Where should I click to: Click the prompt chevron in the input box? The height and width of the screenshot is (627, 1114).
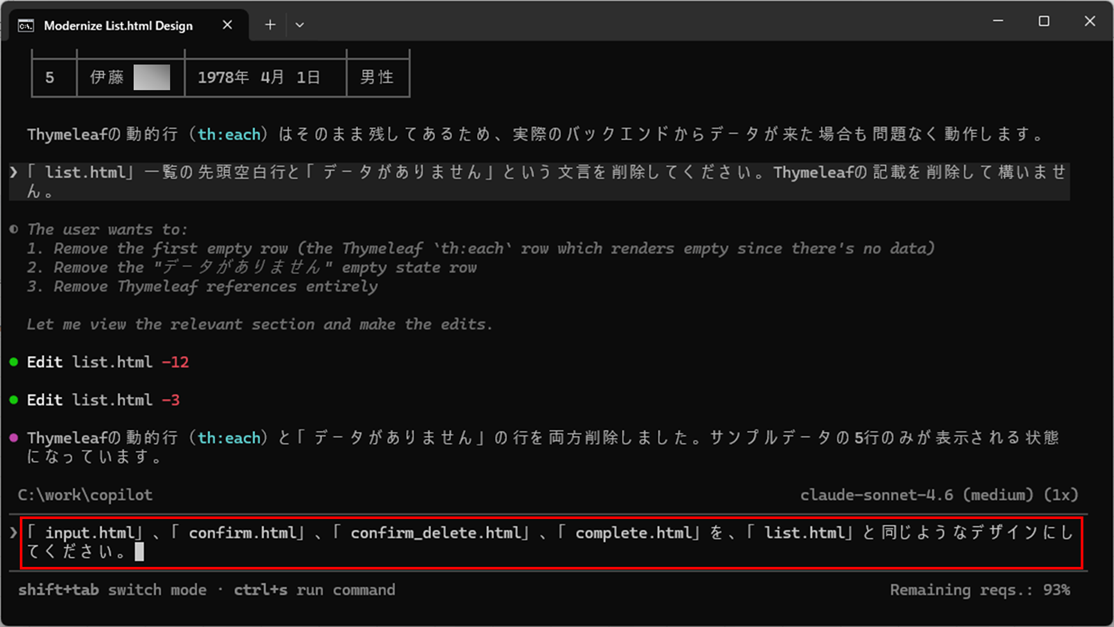[14, 533]
